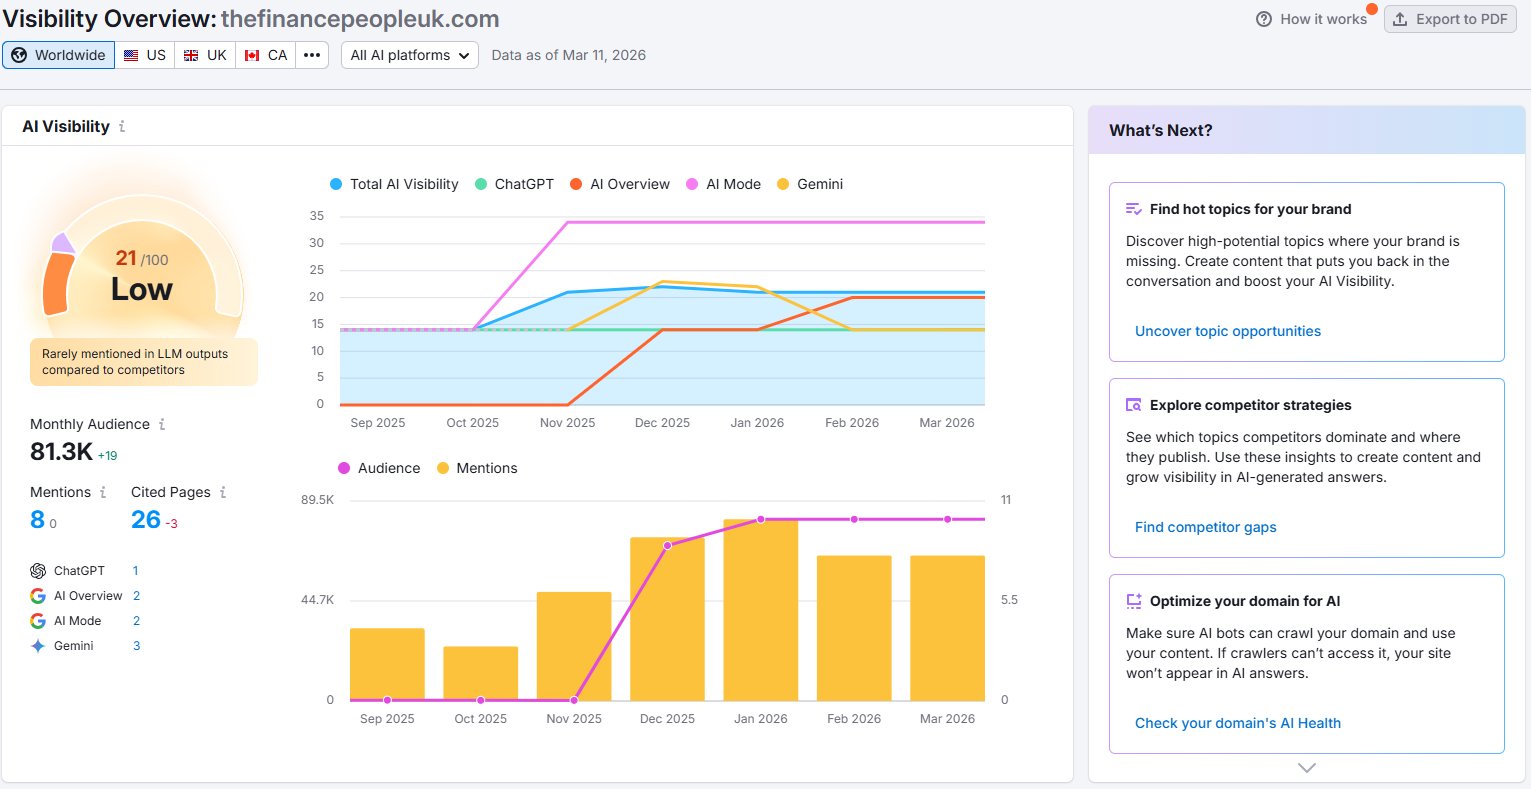Click the ChatGPT mentions count 1
The width and height of the screenshot is (1531, 789).
pos(135,571)
